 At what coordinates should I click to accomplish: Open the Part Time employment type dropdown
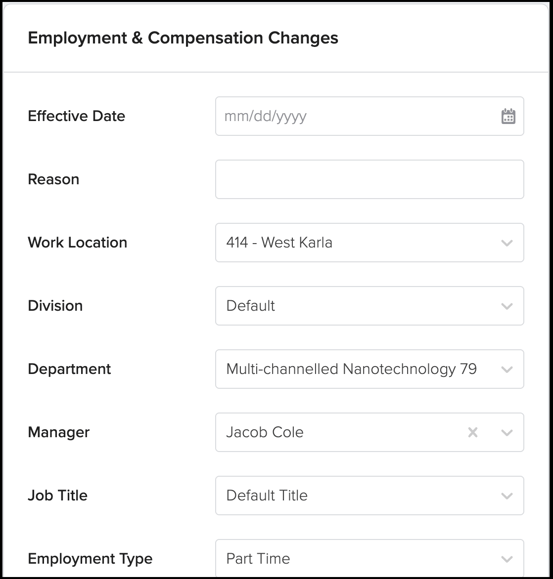click(x=370, y=558)
